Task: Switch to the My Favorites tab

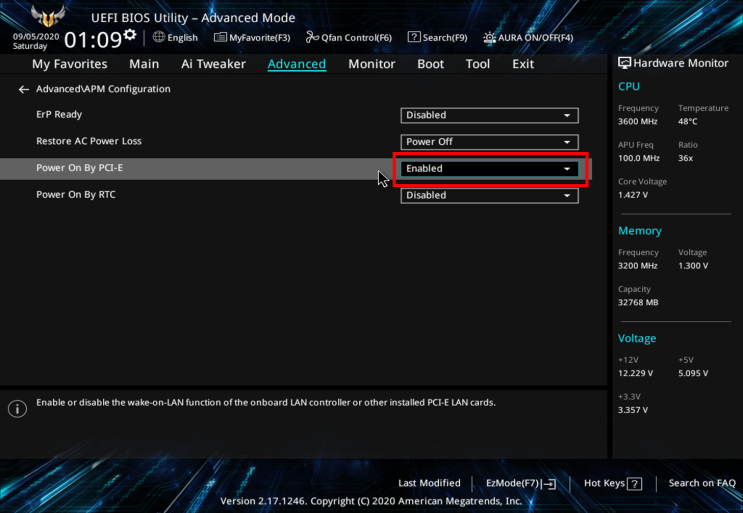Action: tap(70, 64)
